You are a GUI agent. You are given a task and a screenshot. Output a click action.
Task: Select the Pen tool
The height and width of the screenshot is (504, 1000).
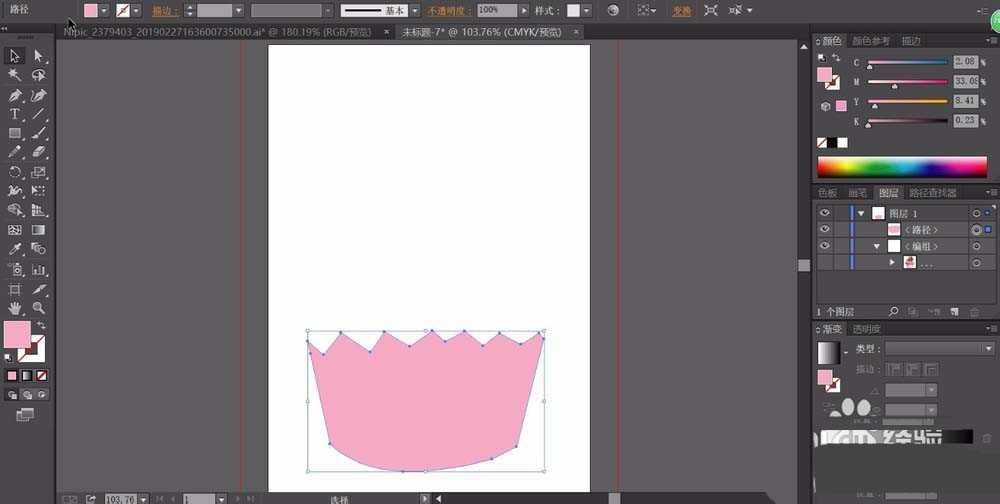[x=15, y=95]
